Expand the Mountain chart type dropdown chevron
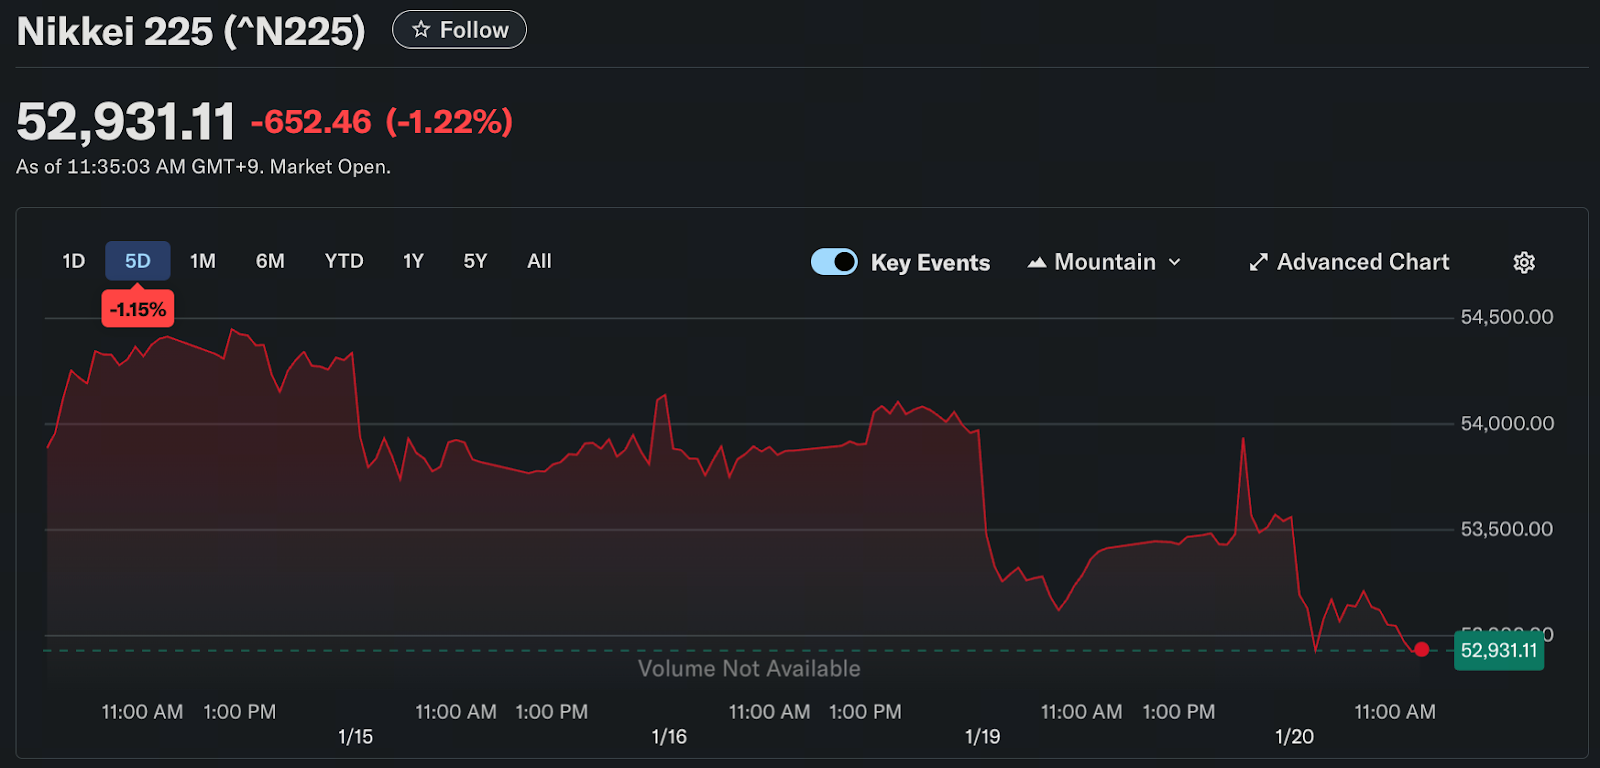 (1175, 262)
